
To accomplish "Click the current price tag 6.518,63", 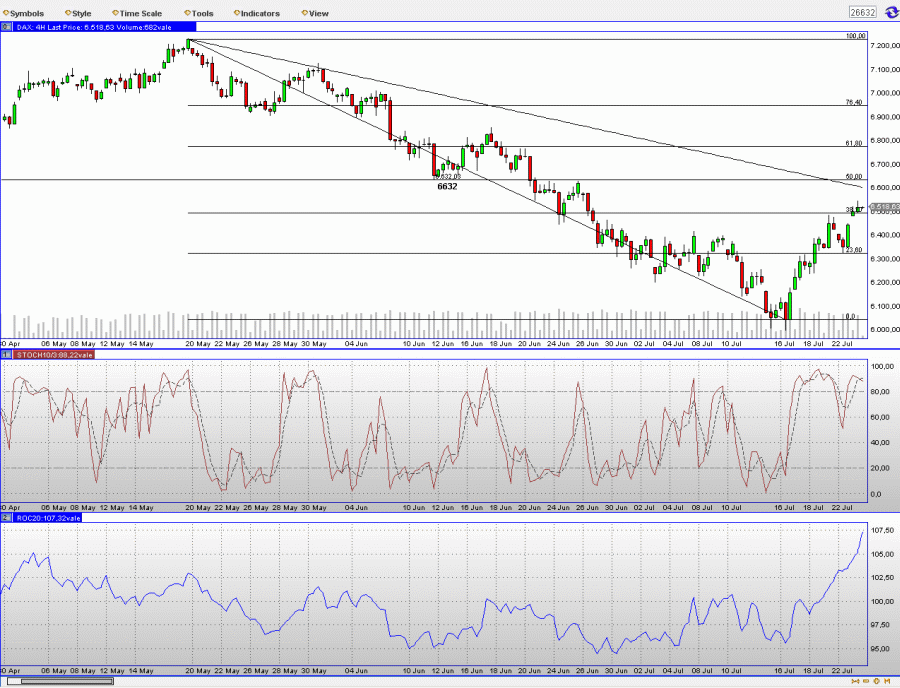I will coord(885,207).
